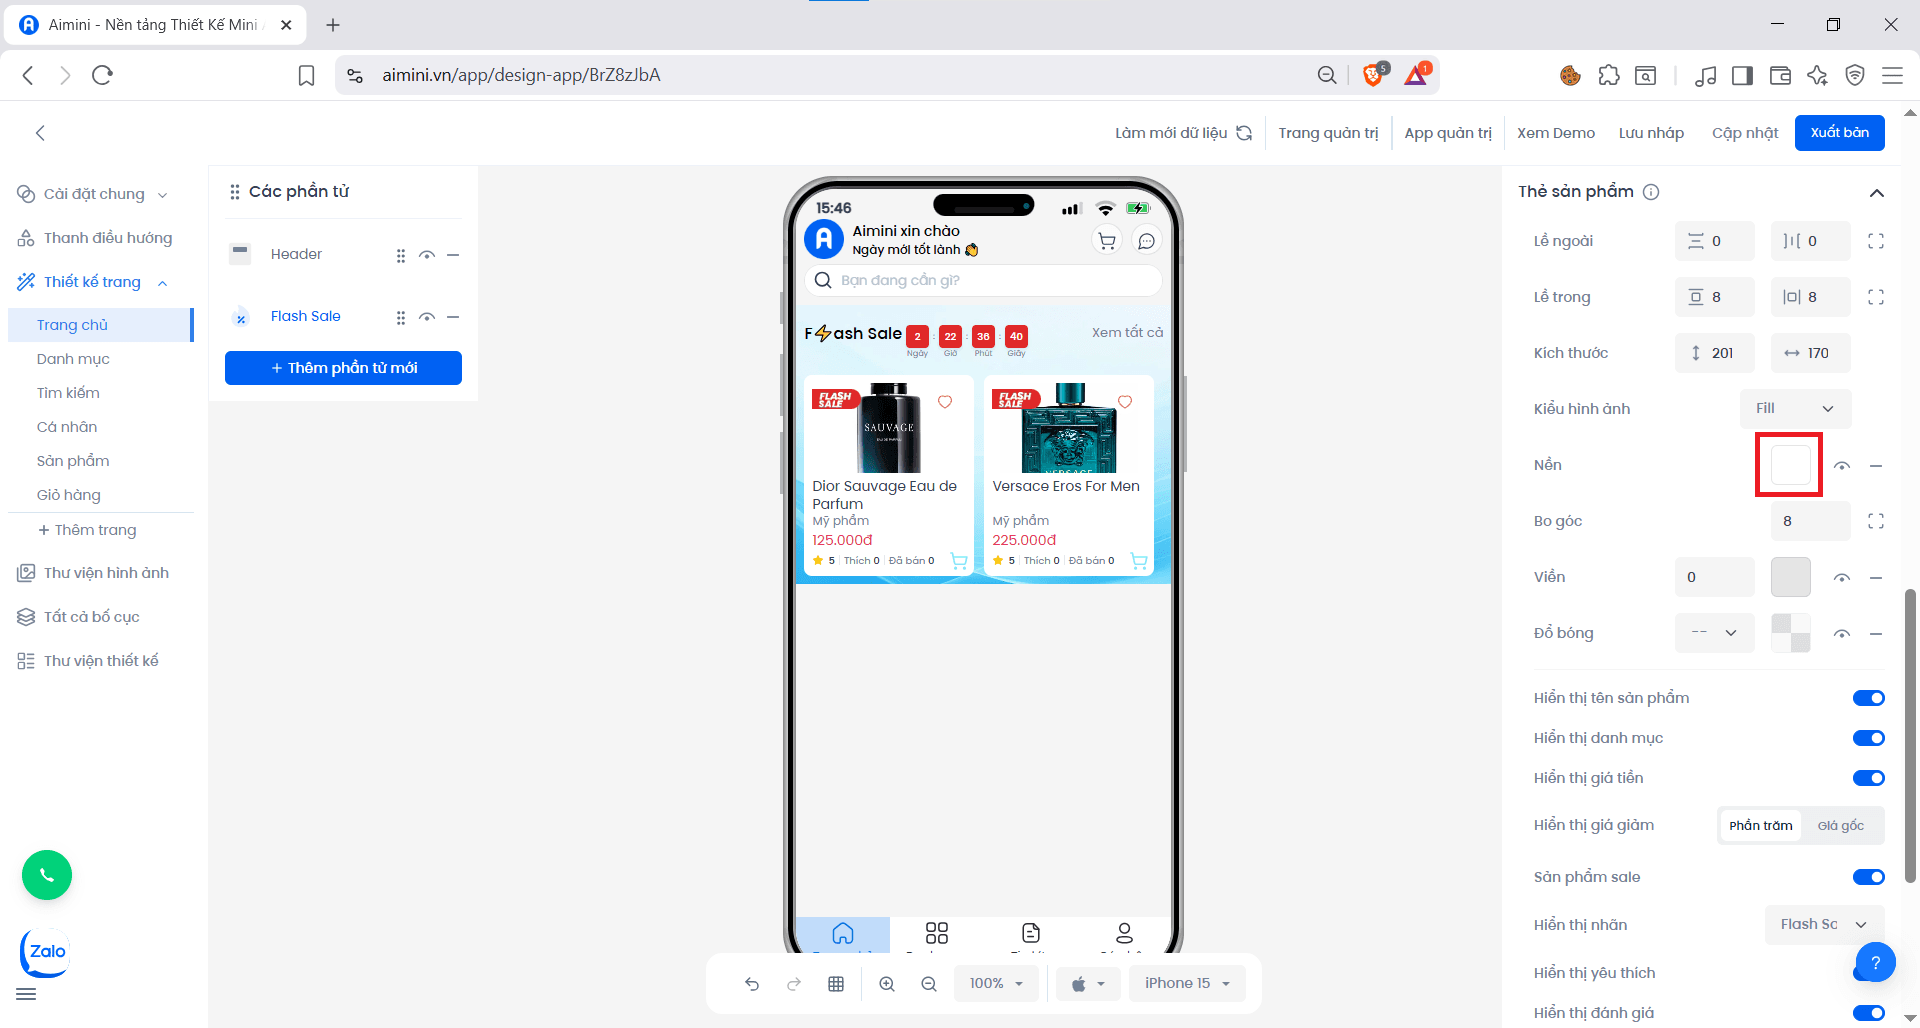Click the Xuất bản button

pyautogui.click(x=1839, y=133)
